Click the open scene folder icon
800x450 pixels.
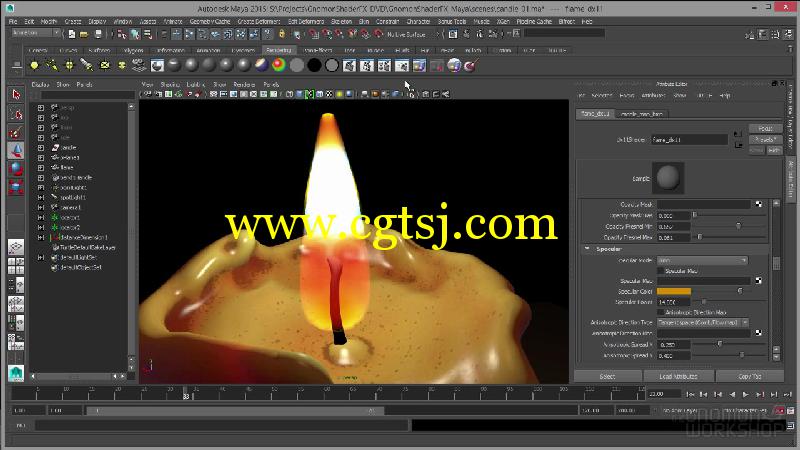[x=84, y=34]
